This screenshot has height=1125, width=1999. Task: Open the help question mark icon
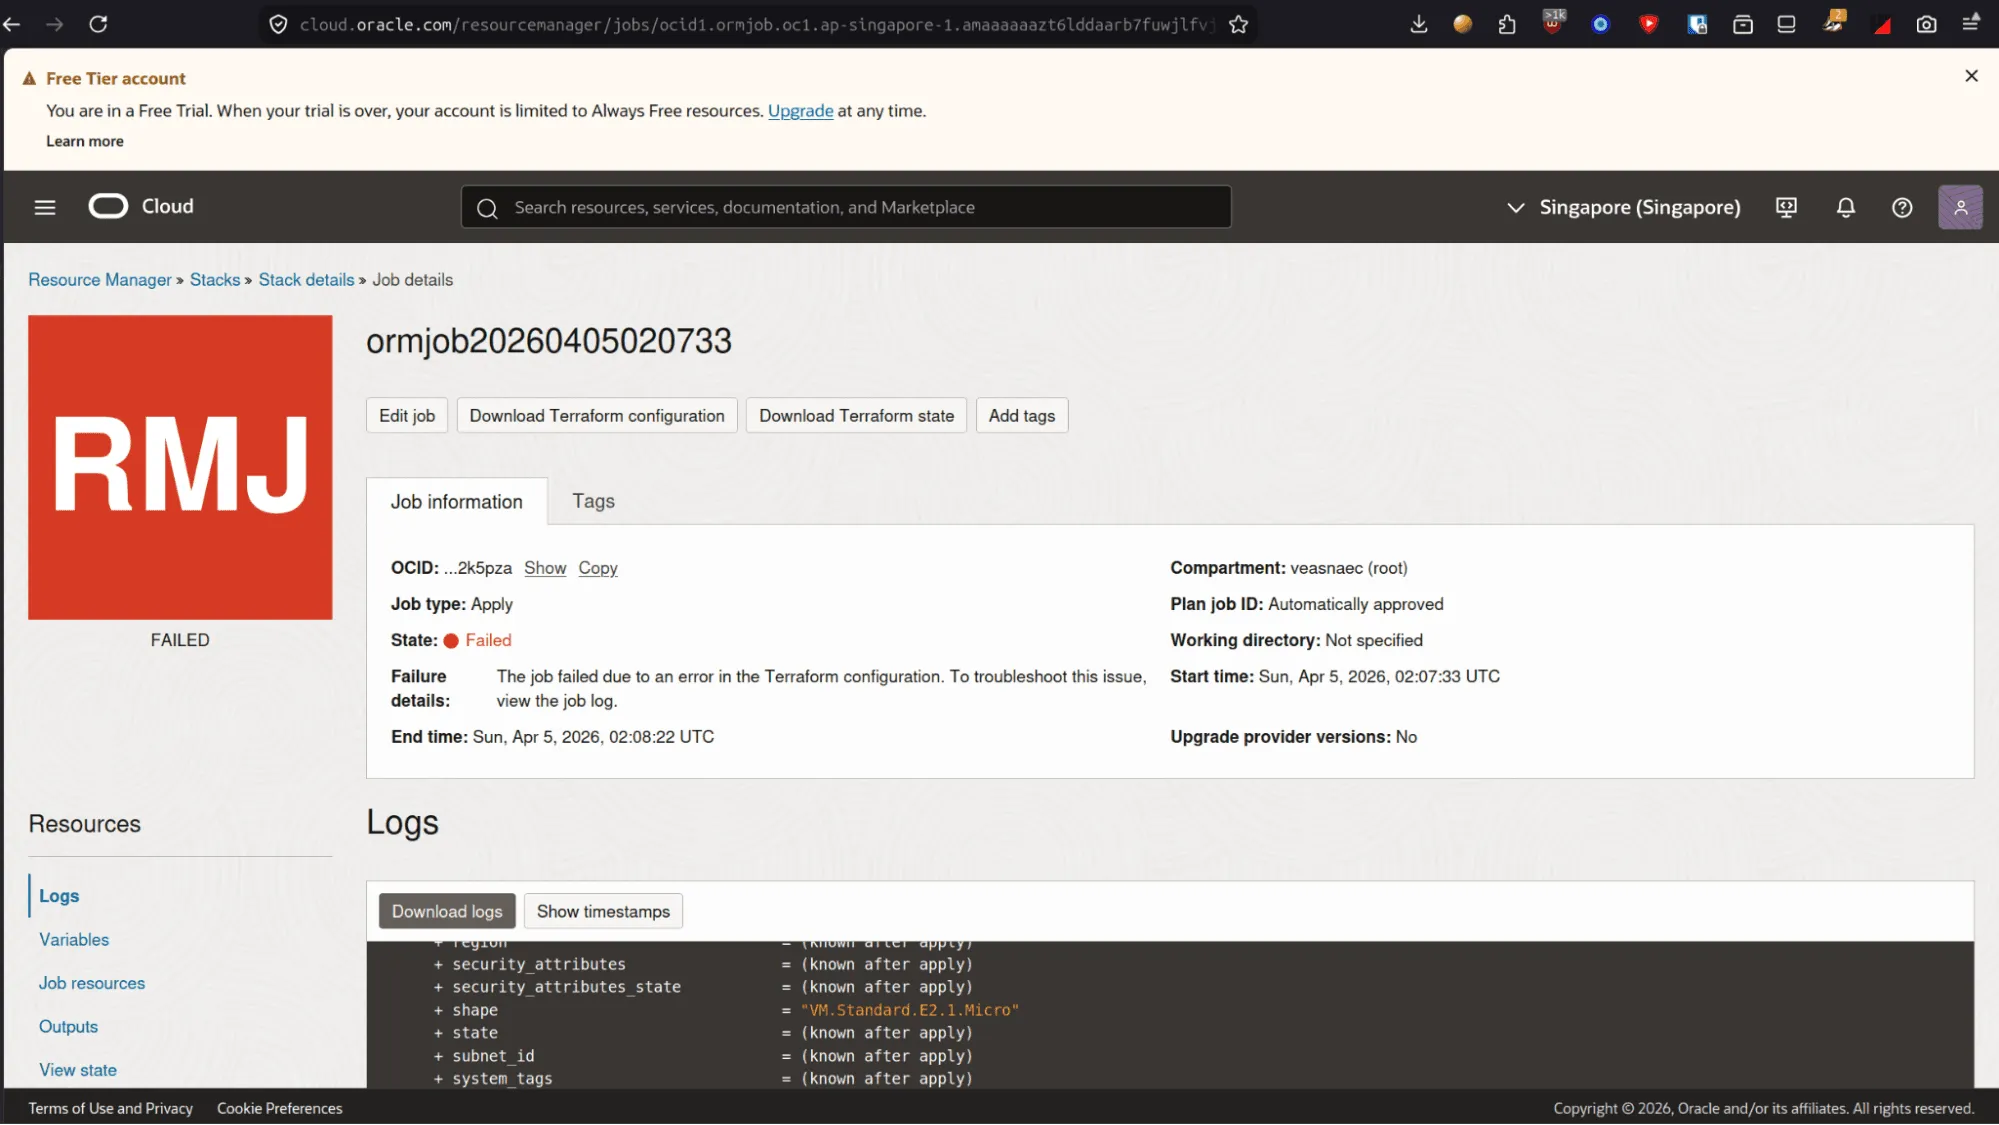pyautogui.click(x=1902, y=207)
